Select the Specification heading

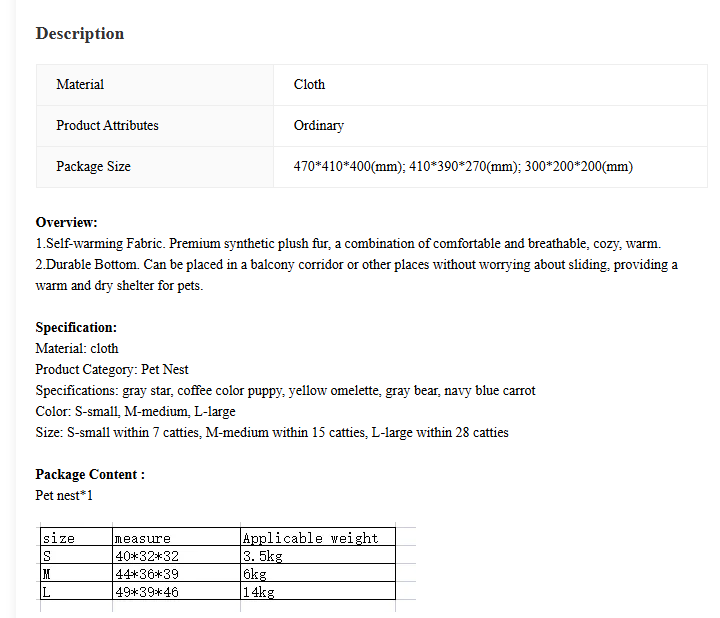[x=76, y=327]
